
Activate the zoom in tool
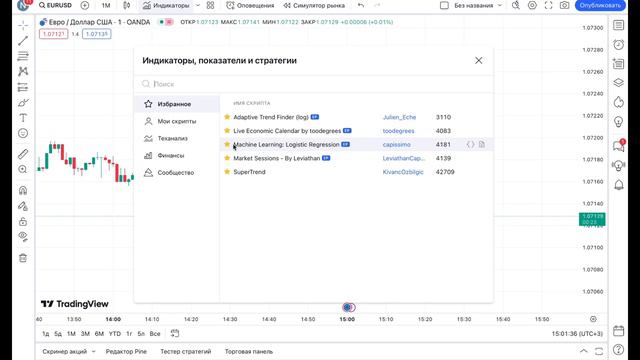(x=23, y=169)
